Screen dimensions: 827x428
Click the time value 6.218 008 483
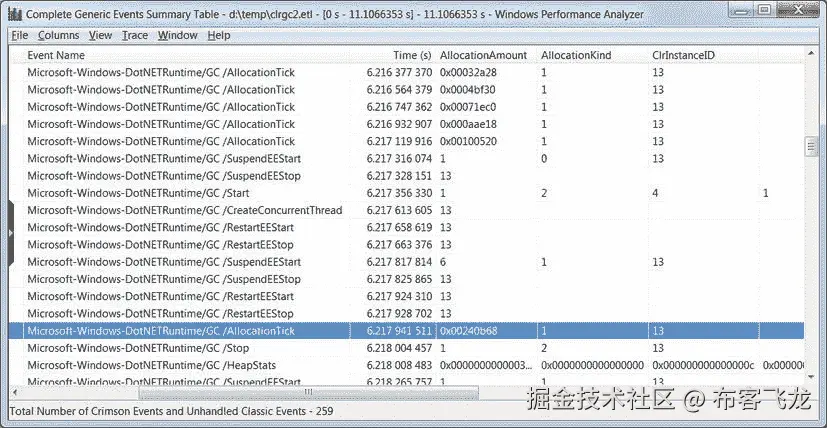pyautogui.click(x=399, y=365)
